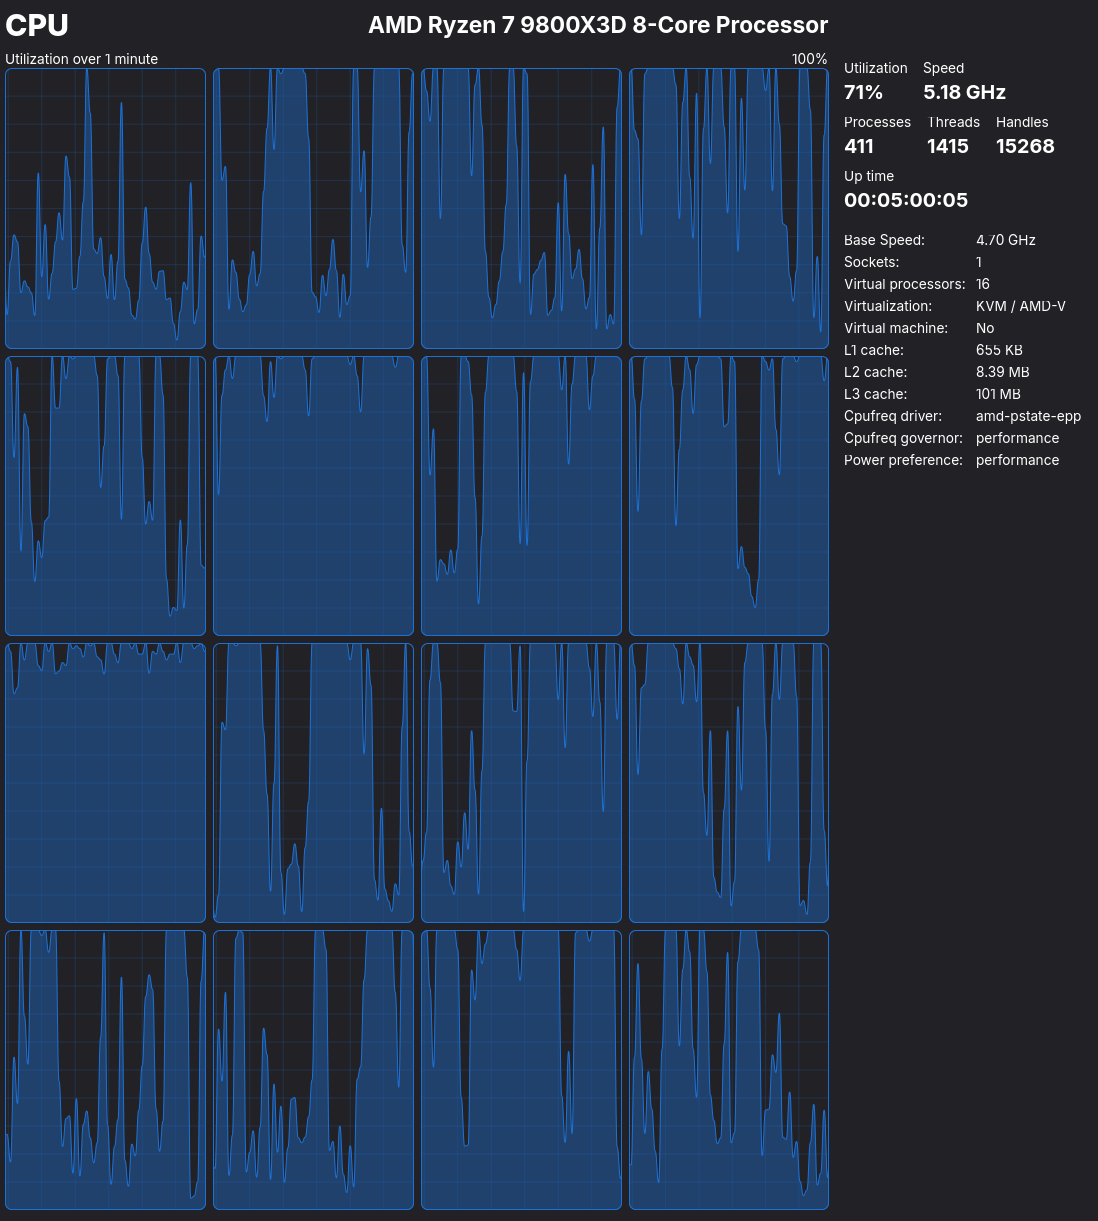The width and height of the screenshot is (1098, 1221).
Task: Click the Processes count 411
Action: pos(859,146)
